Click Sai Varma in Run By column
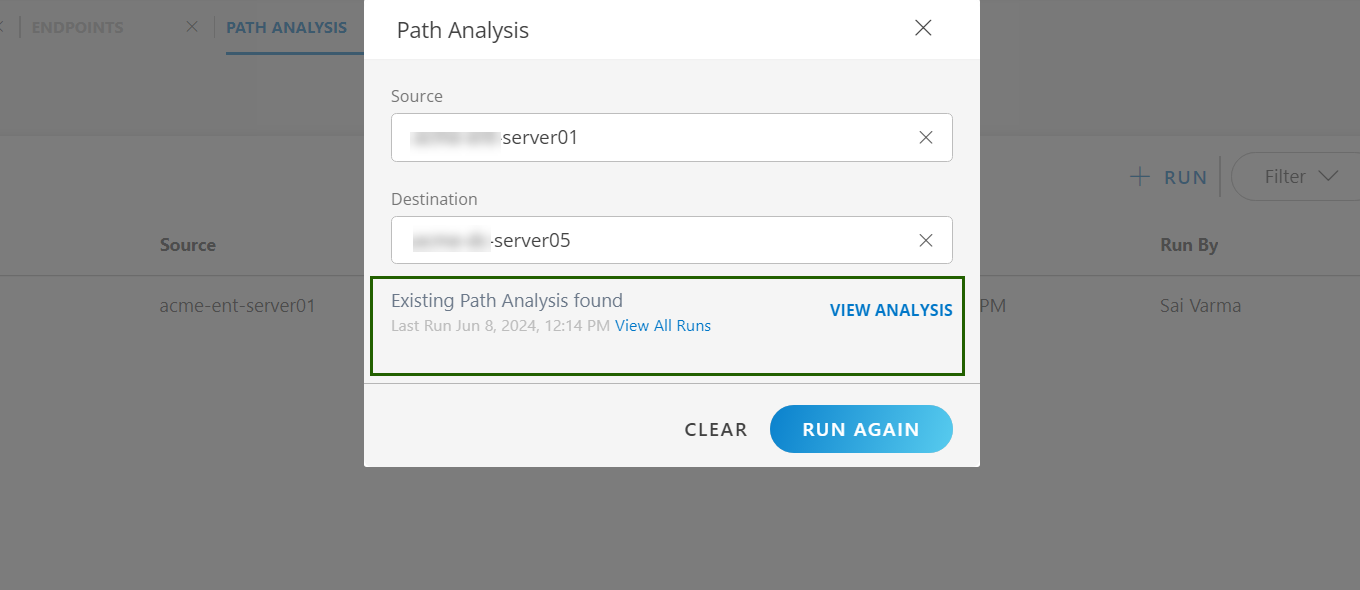This screenshot has width=1360, height=590. [1201, 306]
